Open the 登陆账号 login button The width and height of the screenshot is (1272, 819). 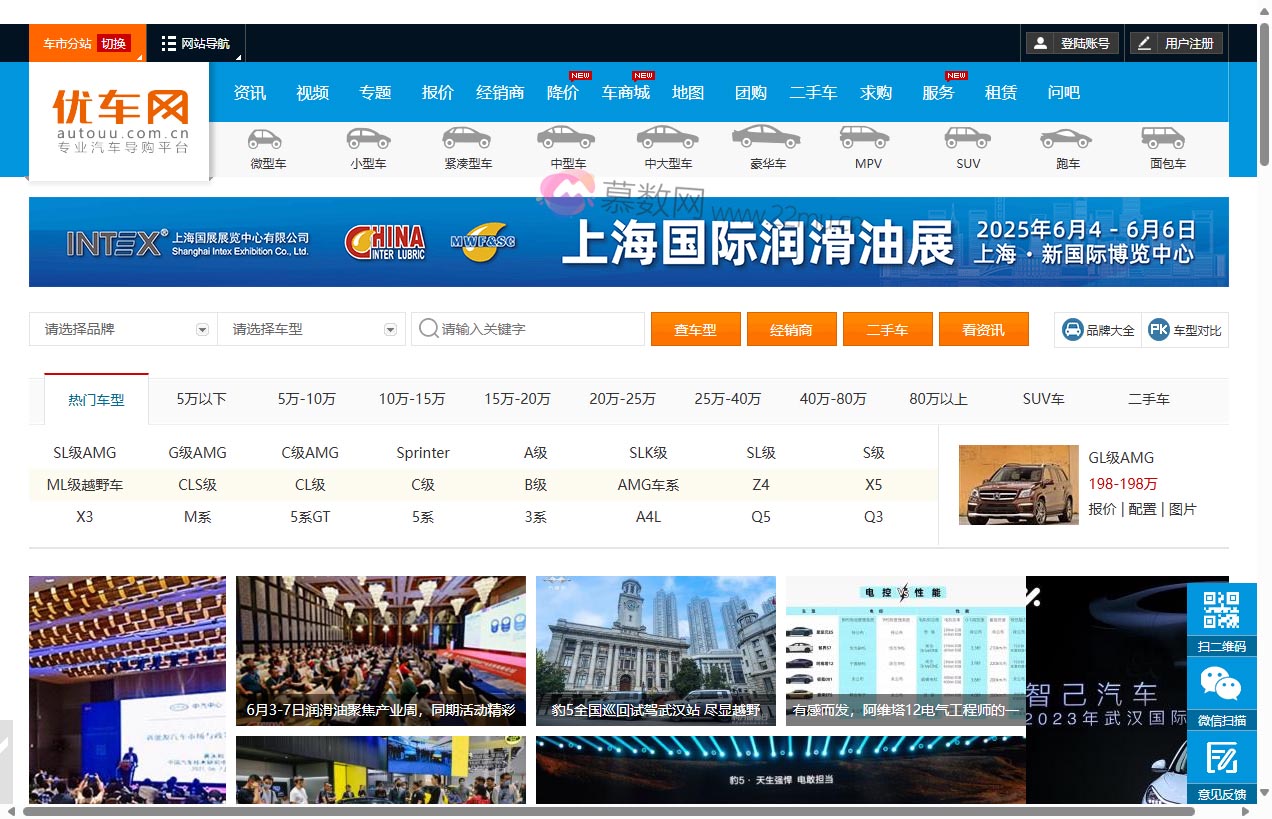[x=1070, y=43]
